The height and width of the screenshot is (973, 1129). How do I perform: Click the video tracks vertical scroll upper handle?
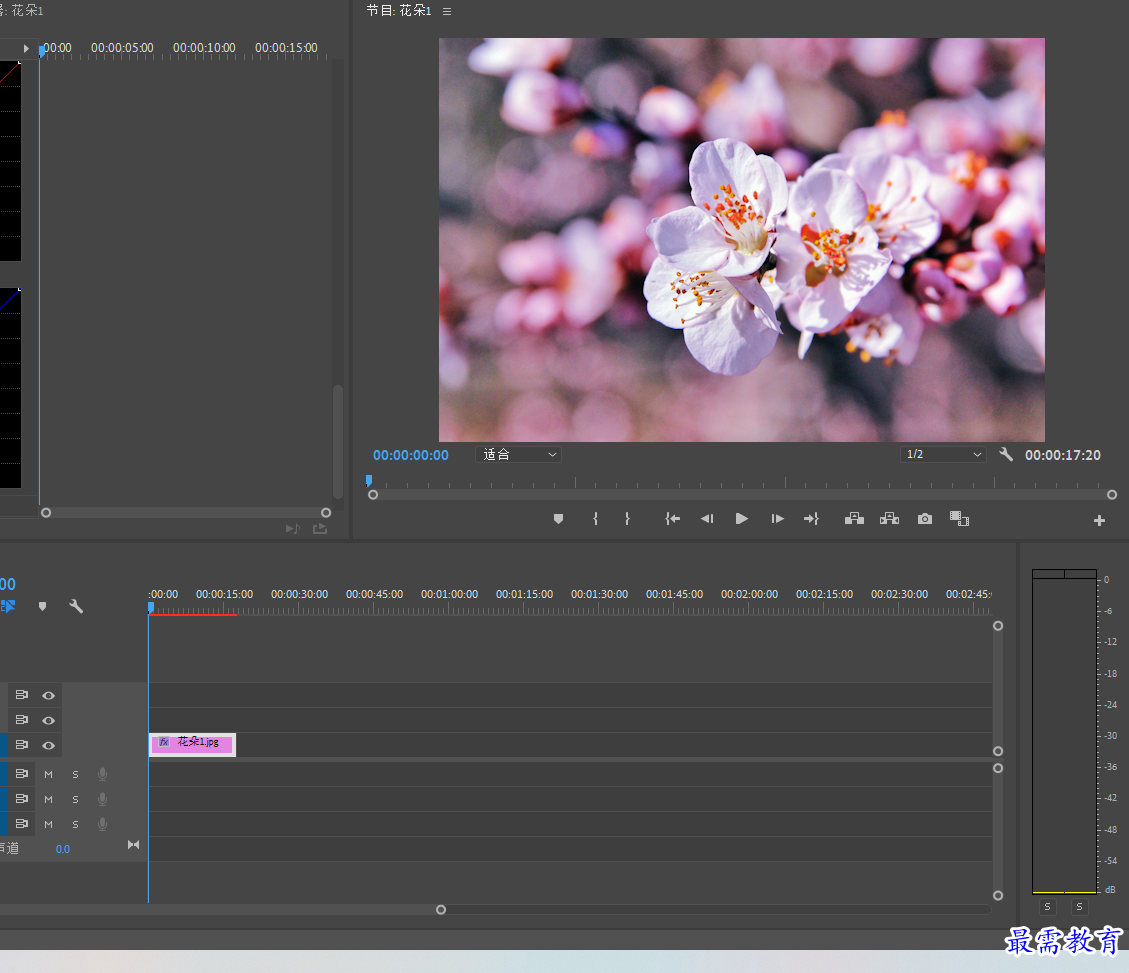click(x=997, y=626)
